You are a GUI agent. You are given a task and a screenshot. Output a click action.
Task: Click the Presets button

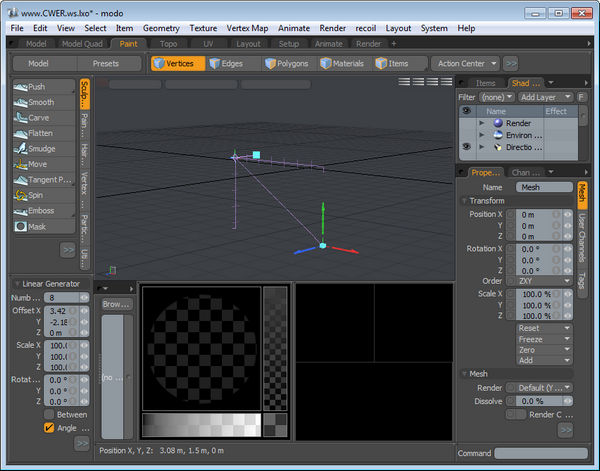click(x=105, y=63)
